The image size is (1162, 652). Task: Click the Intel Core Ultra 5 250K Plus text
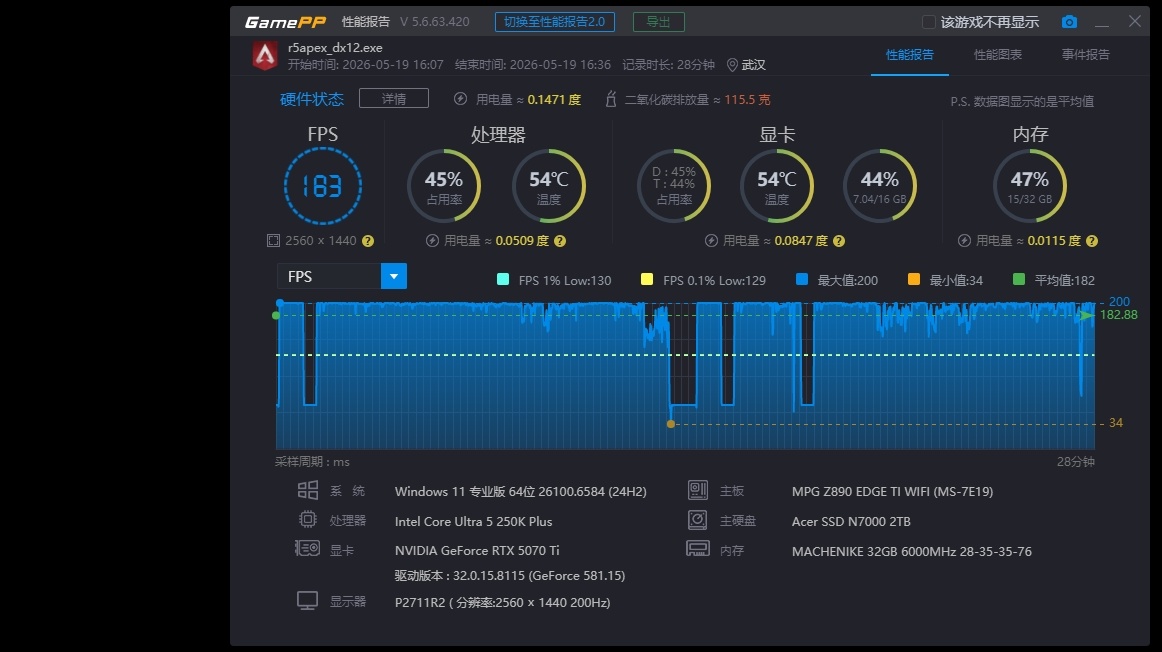(474, 522)
